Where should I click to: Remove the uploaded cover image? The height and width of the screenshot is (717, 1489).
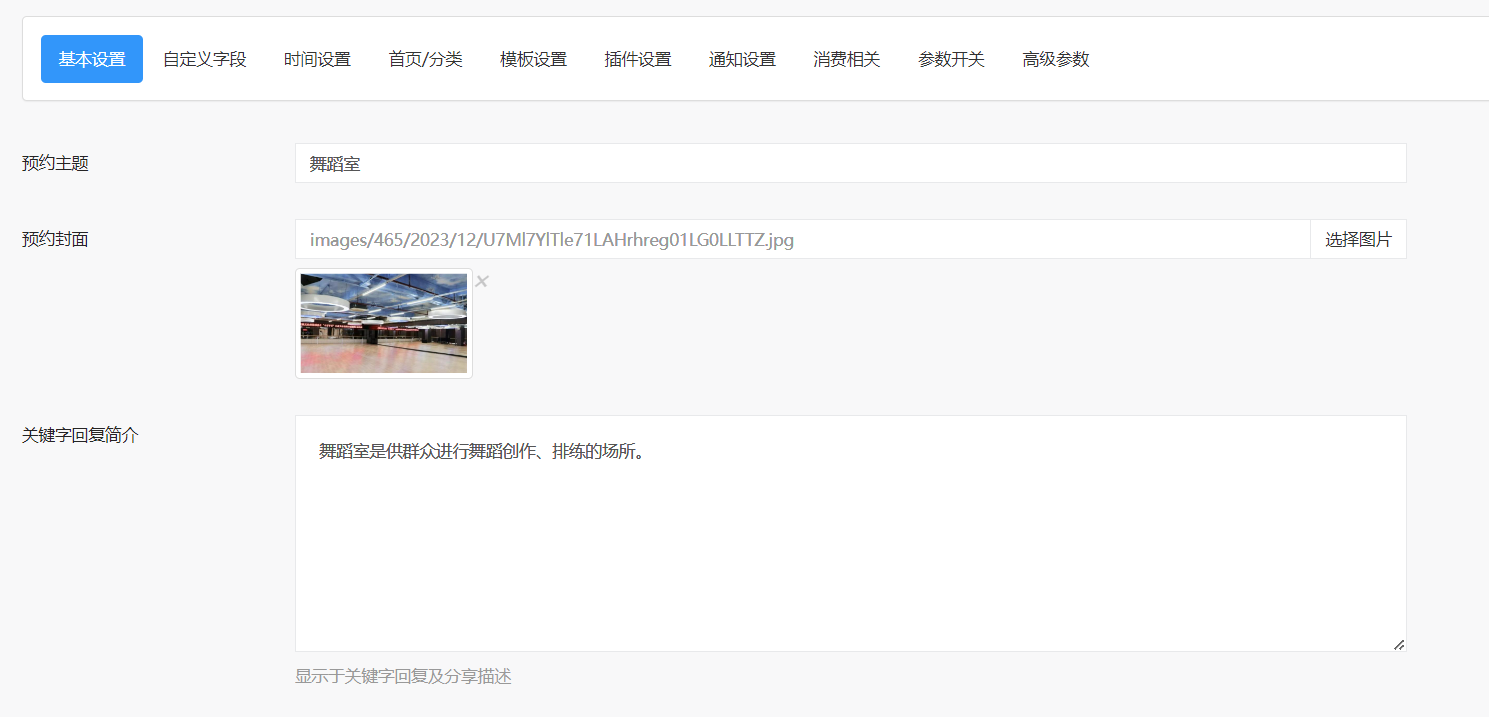(x=482, y=281)
